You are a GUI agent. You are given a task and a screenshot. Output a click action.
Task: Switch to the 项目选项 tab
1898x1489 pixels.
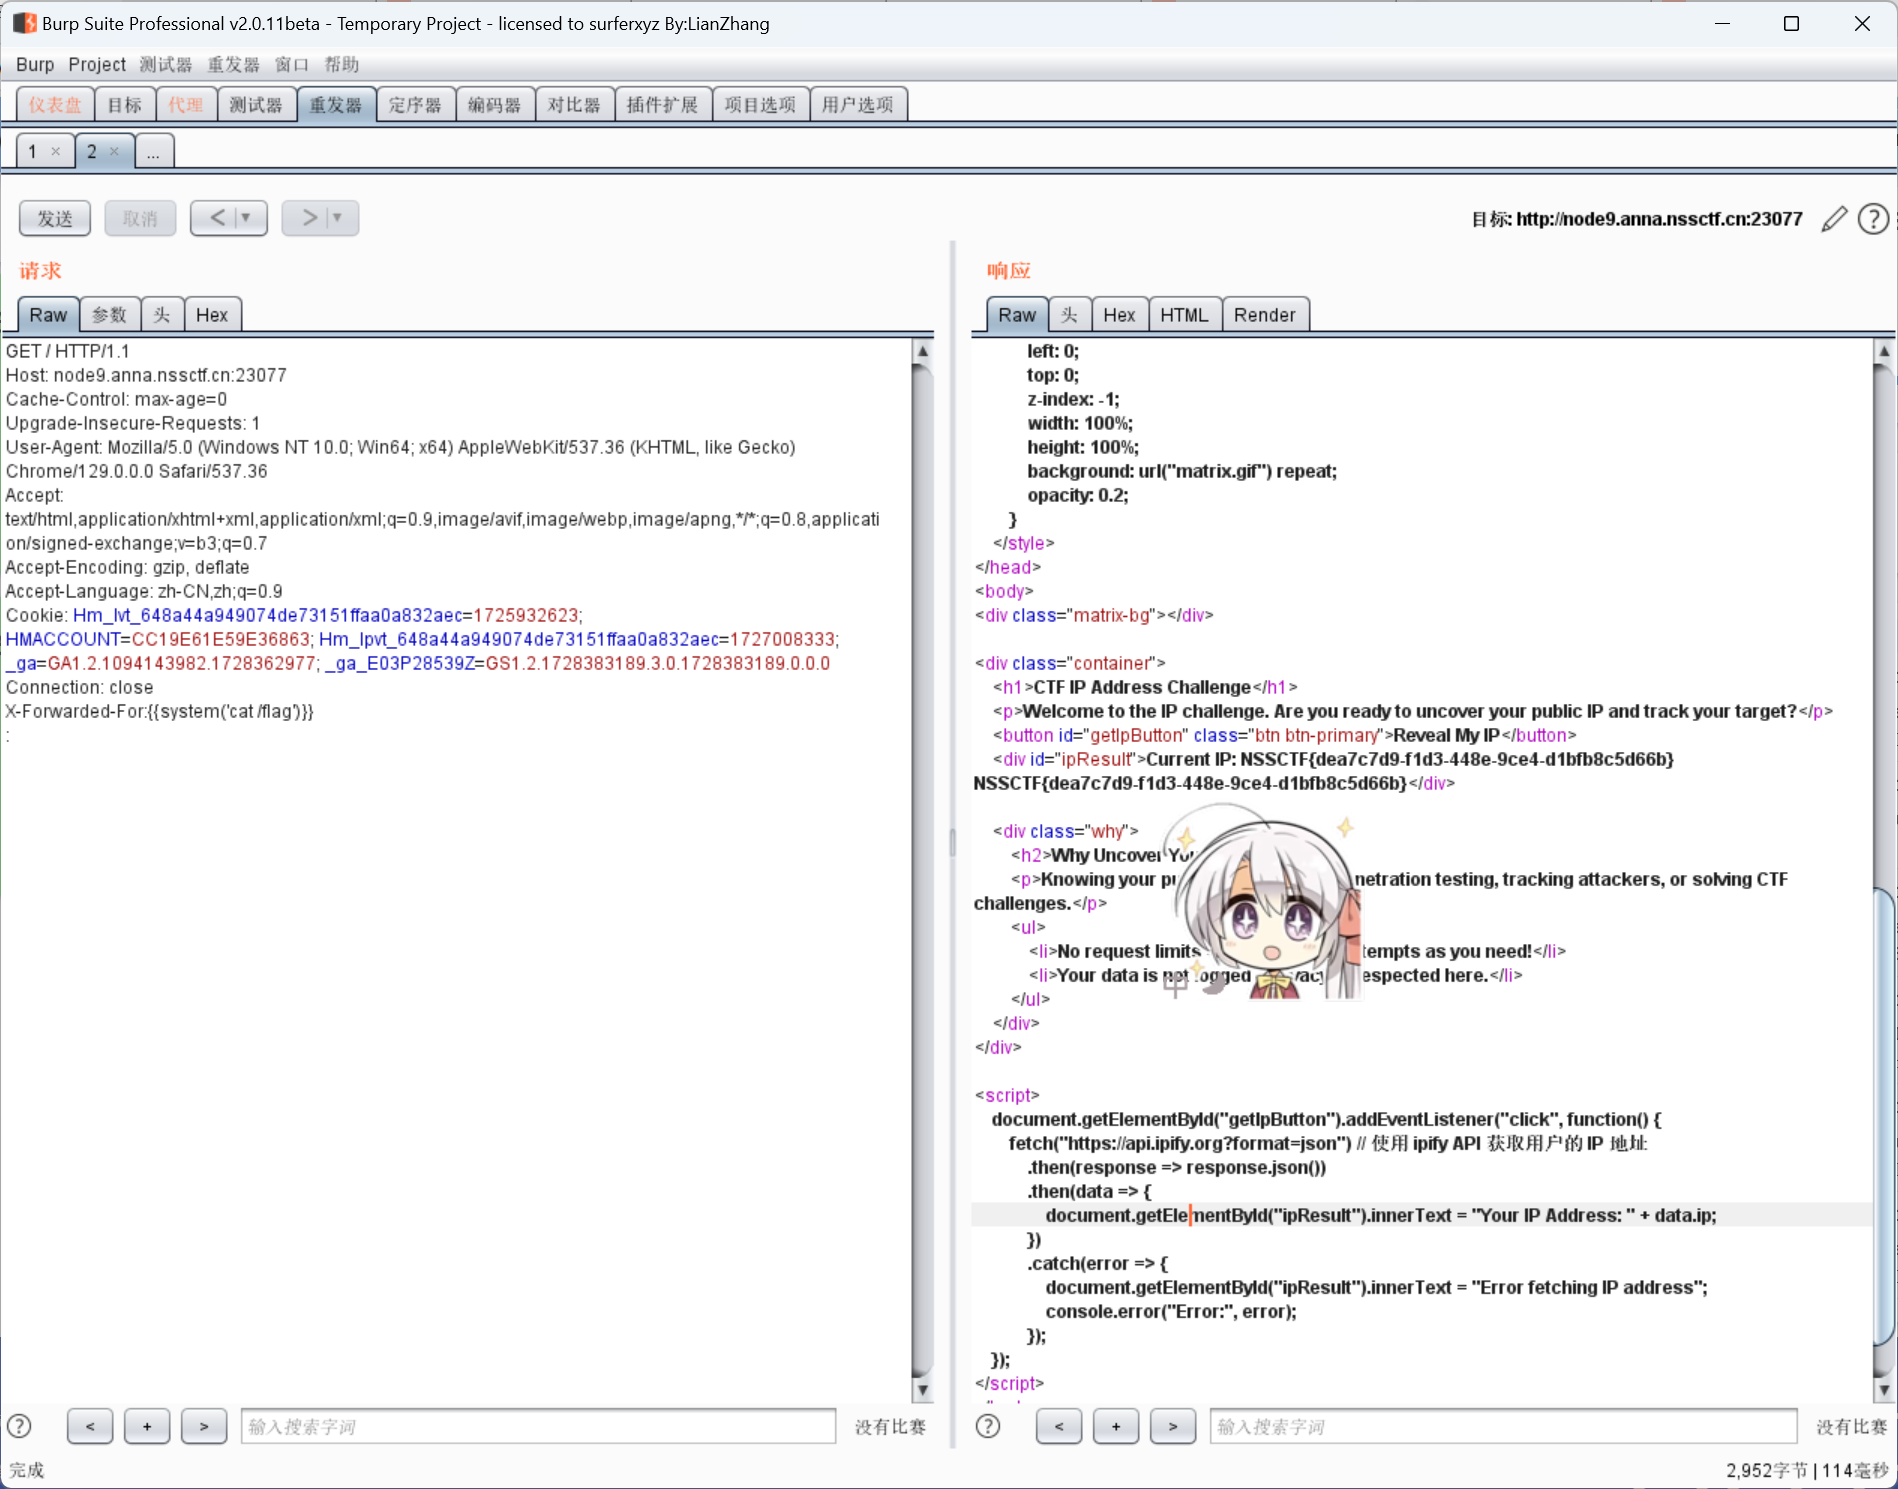click(x=760, y=105)
